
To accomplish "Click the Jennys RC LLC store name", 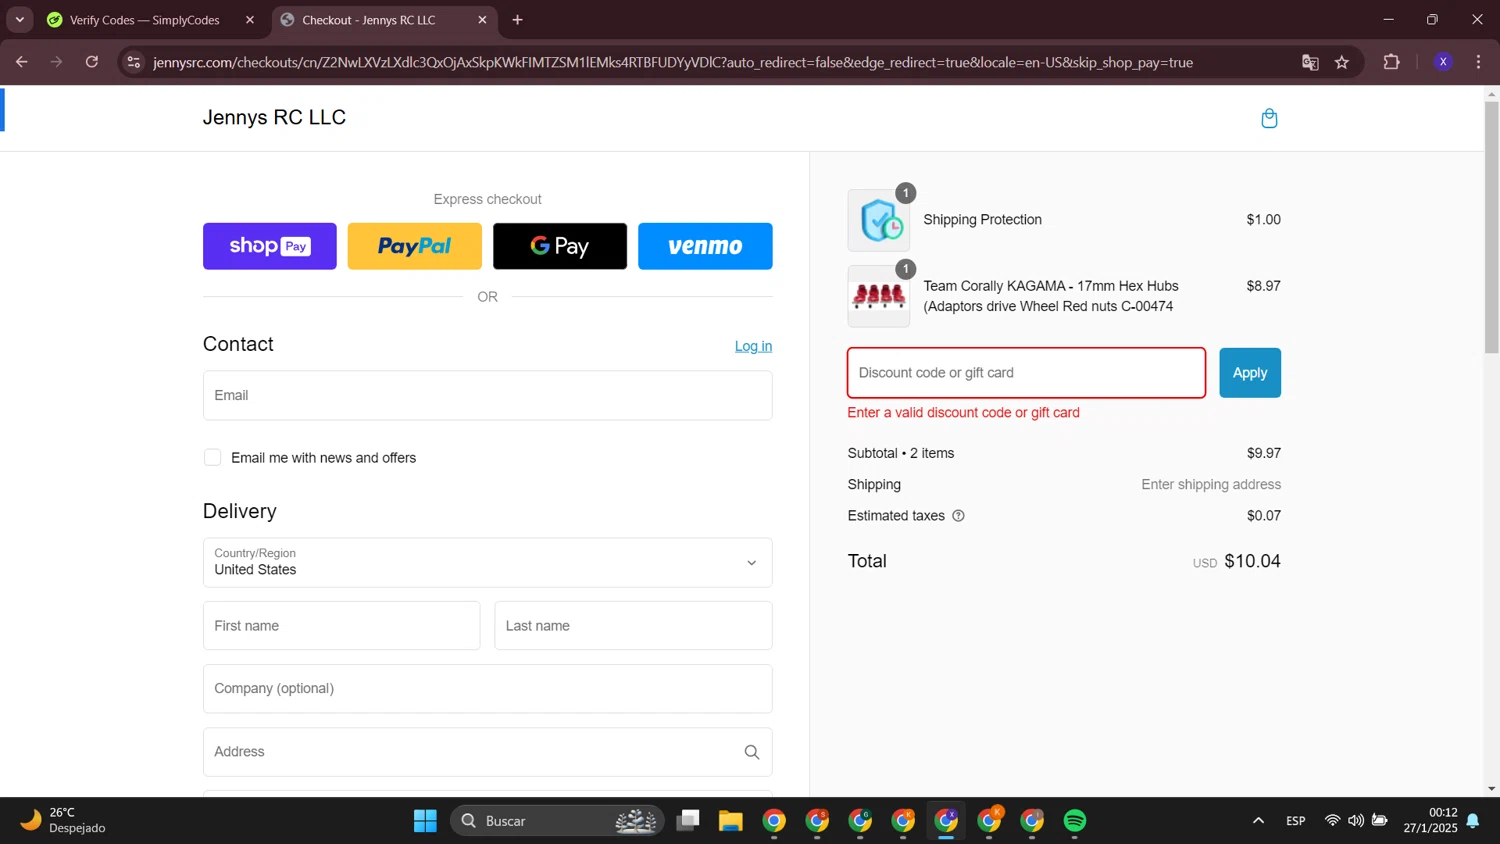I will tap(274, 117).
